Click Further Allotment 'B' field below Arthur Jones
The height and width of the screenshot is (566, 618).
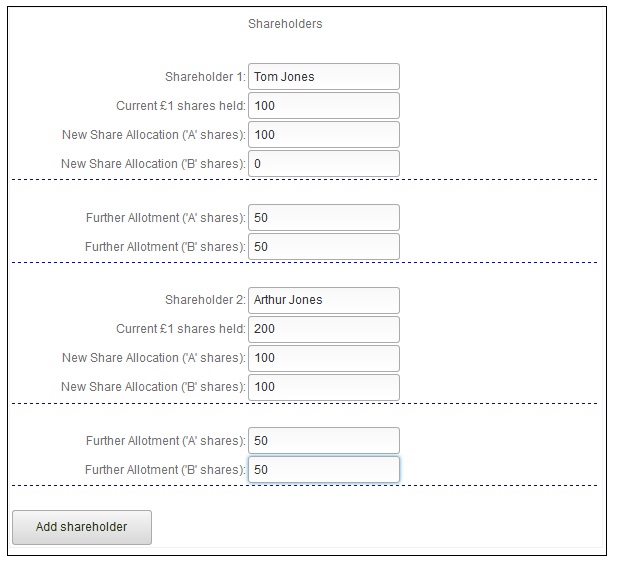pyautogui.click(x=323, y=469)
